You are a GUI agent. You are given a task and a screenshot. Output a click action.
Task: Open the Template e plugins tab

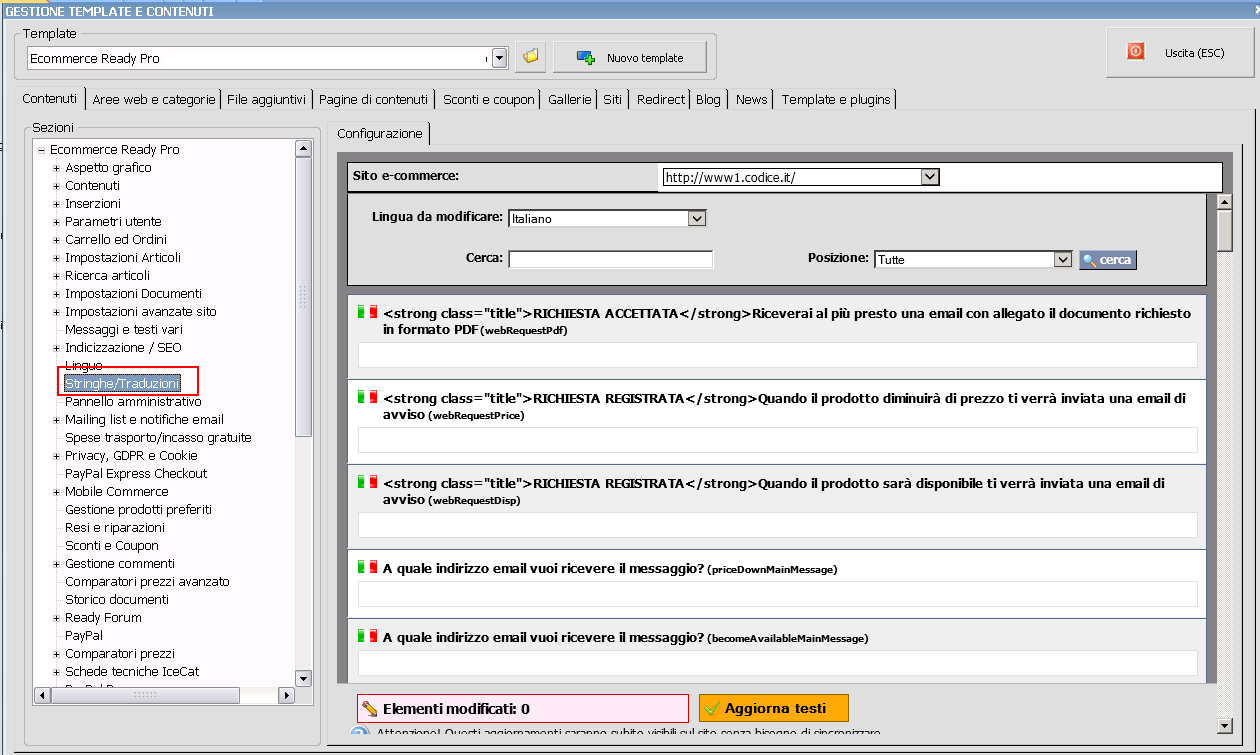pos(836,99)
